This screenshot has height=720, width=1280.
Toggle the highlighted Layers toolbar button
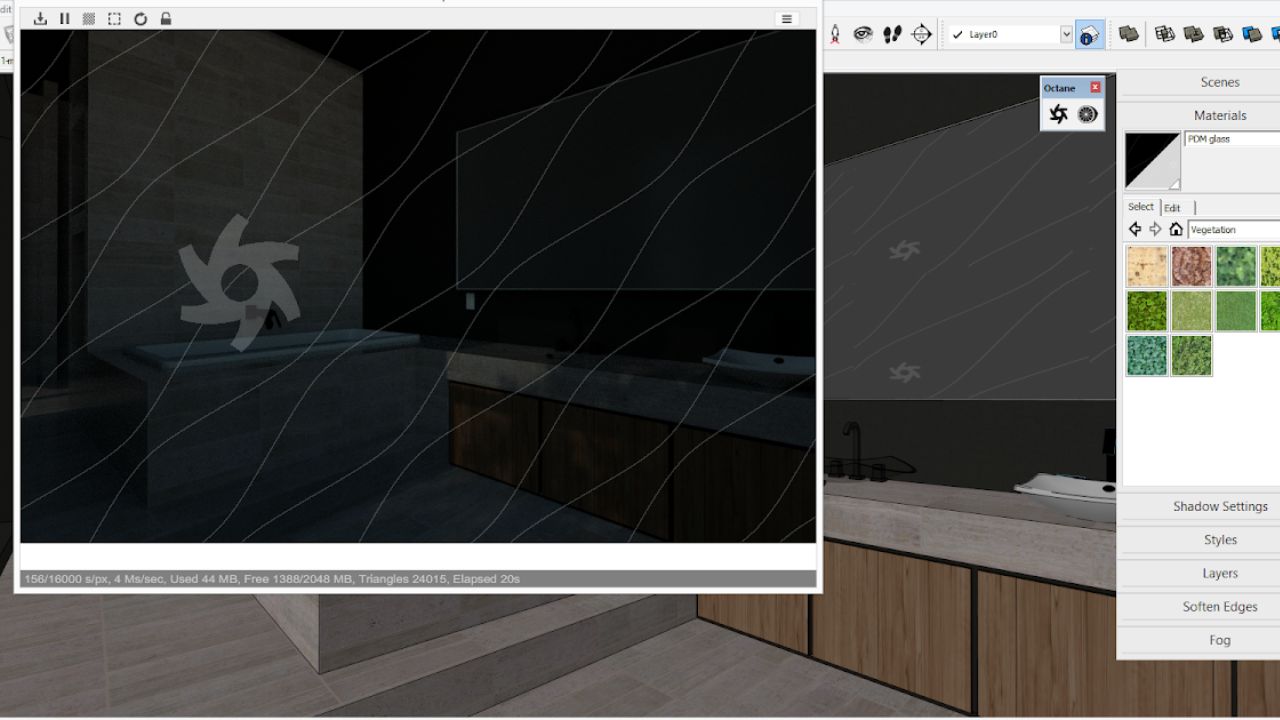tap(1089, 33)
